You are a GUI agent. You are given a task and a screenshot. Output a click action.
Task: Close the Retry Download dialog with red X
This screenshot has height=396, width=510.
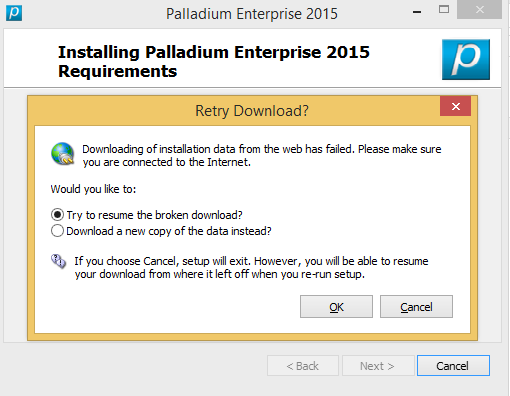[455, 106]
